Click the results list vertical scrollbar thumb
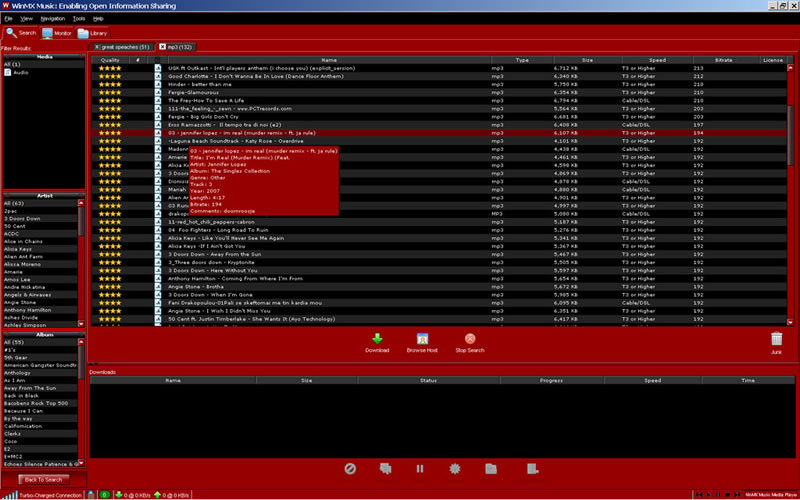Screen dimensions: 800x500 791,135
